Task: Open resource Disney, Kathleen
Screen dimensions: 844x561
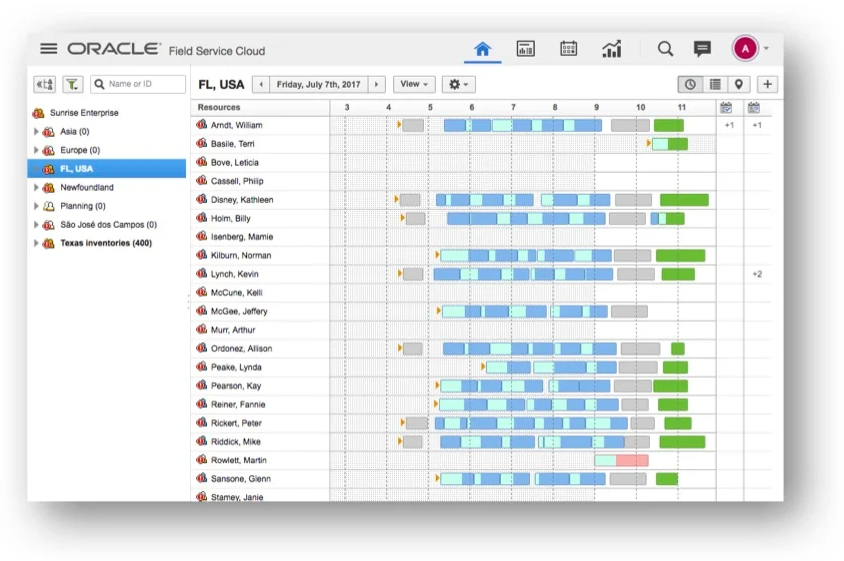Action: tap(242, 200)
